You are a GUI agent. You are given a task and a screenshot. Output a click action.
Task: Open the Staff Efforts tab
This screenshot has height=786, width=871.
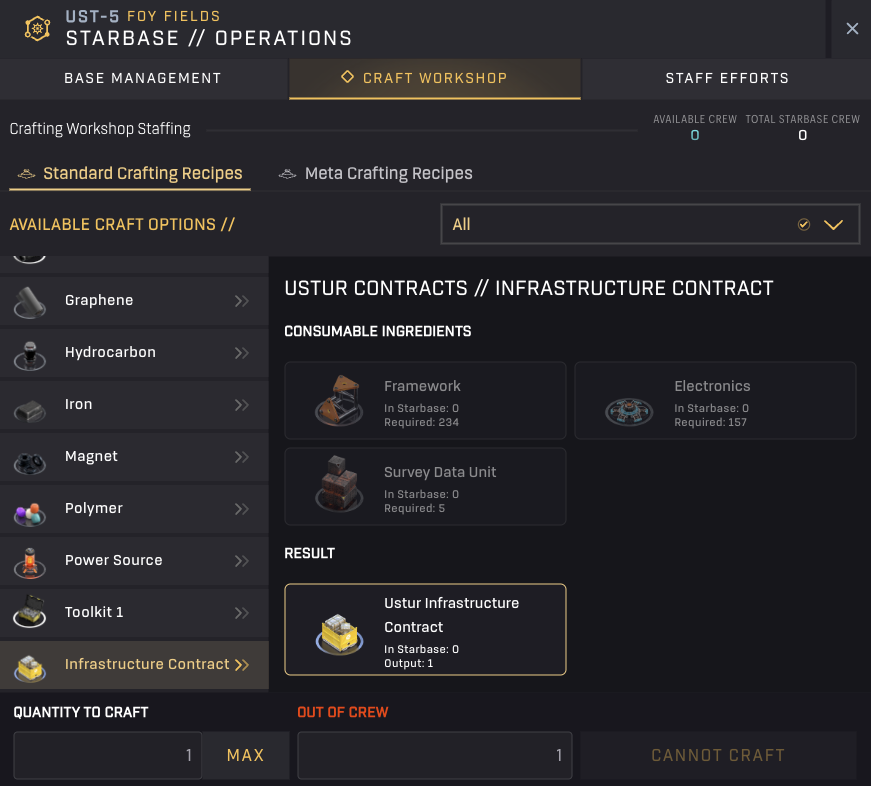point(727,78)
